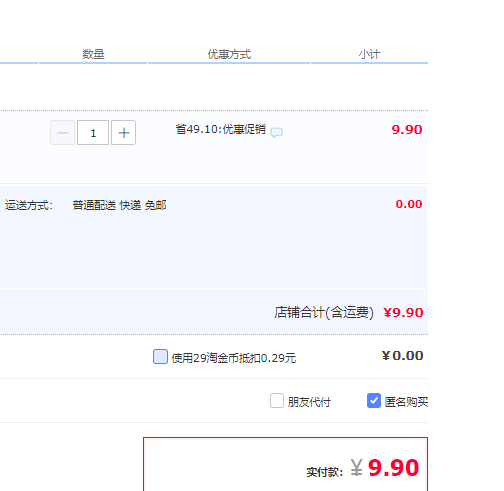Image resolution: width=504 pixels, height=491 pixels.
Task: Select the 普通配送 快递 免邮 shipping option
Action: [x=119, y=205]
